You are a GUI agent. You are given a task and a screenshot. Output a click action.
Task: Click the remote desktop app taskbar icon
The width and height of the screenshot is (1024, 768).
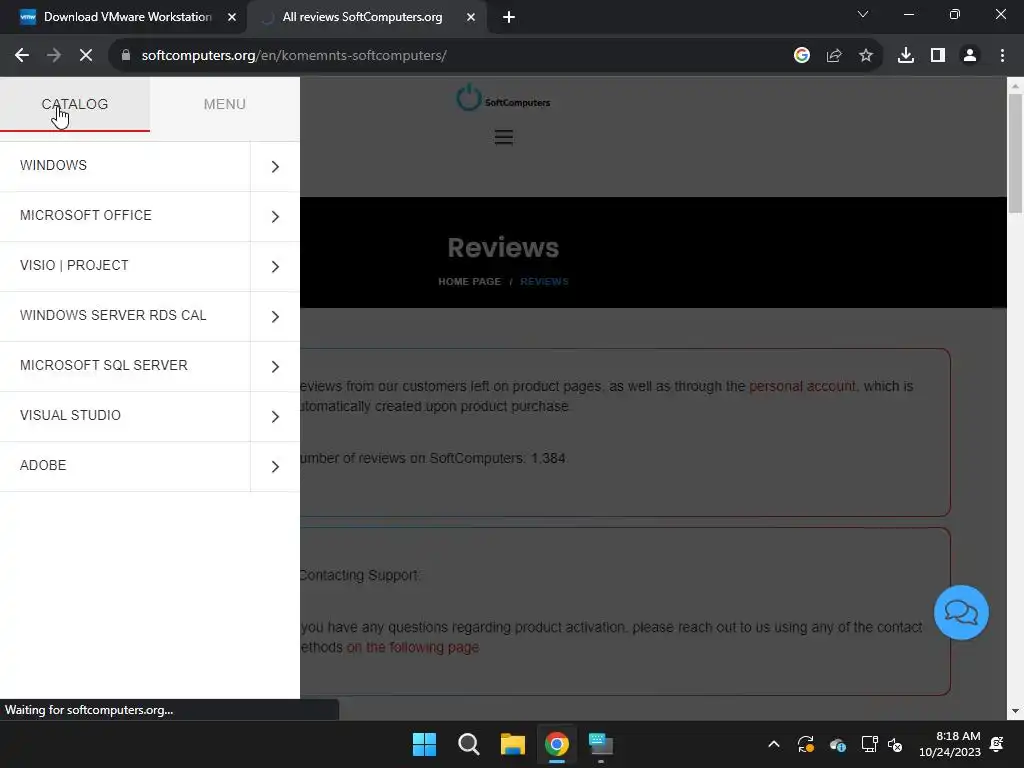601,744
